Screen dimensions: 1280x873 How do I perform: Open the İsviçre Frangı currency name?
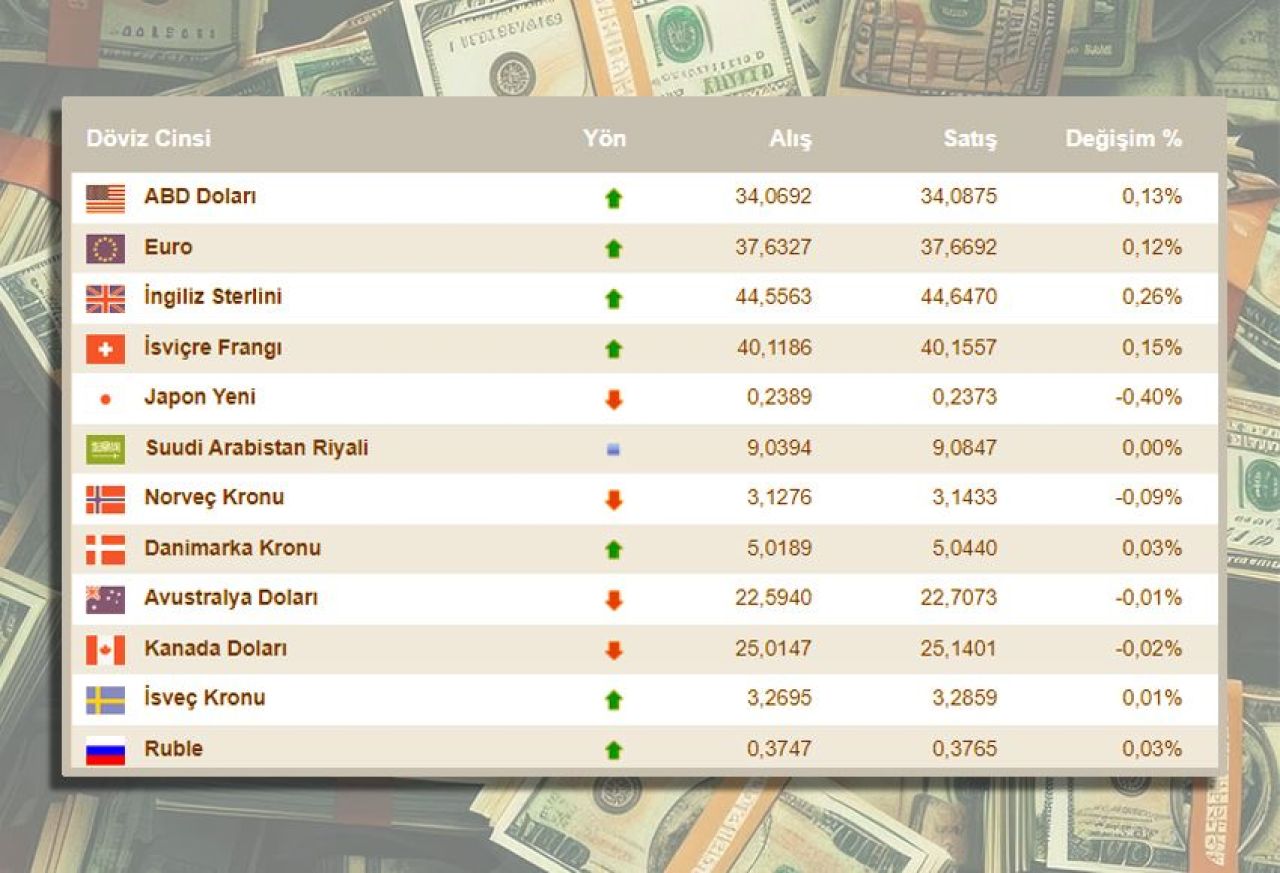coord(213,347)
